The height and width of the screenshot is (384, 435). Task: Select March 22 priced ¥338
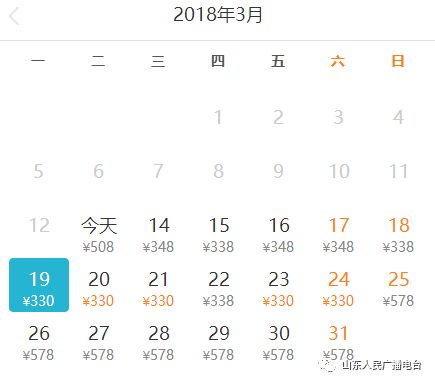pyautogui.click(x=219, y=288)
